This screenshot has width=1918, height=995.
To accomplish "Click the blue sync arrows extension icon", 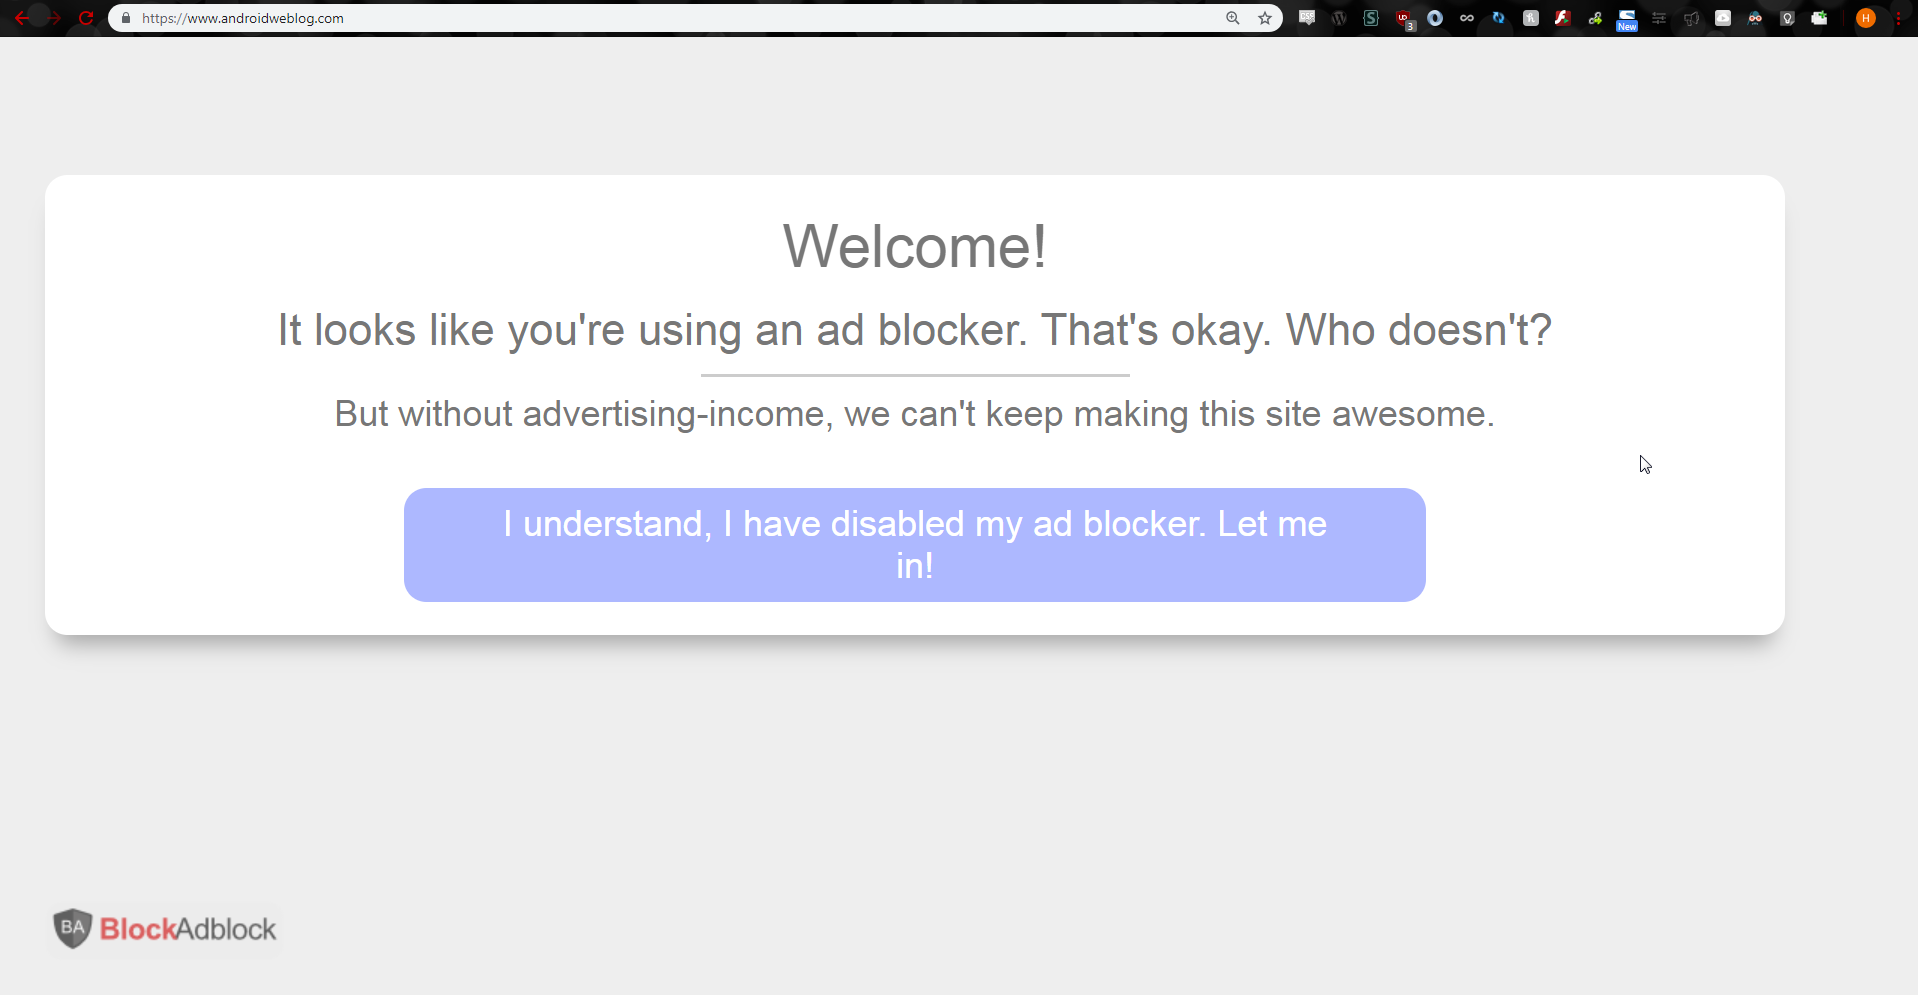I will [1498, 18].
